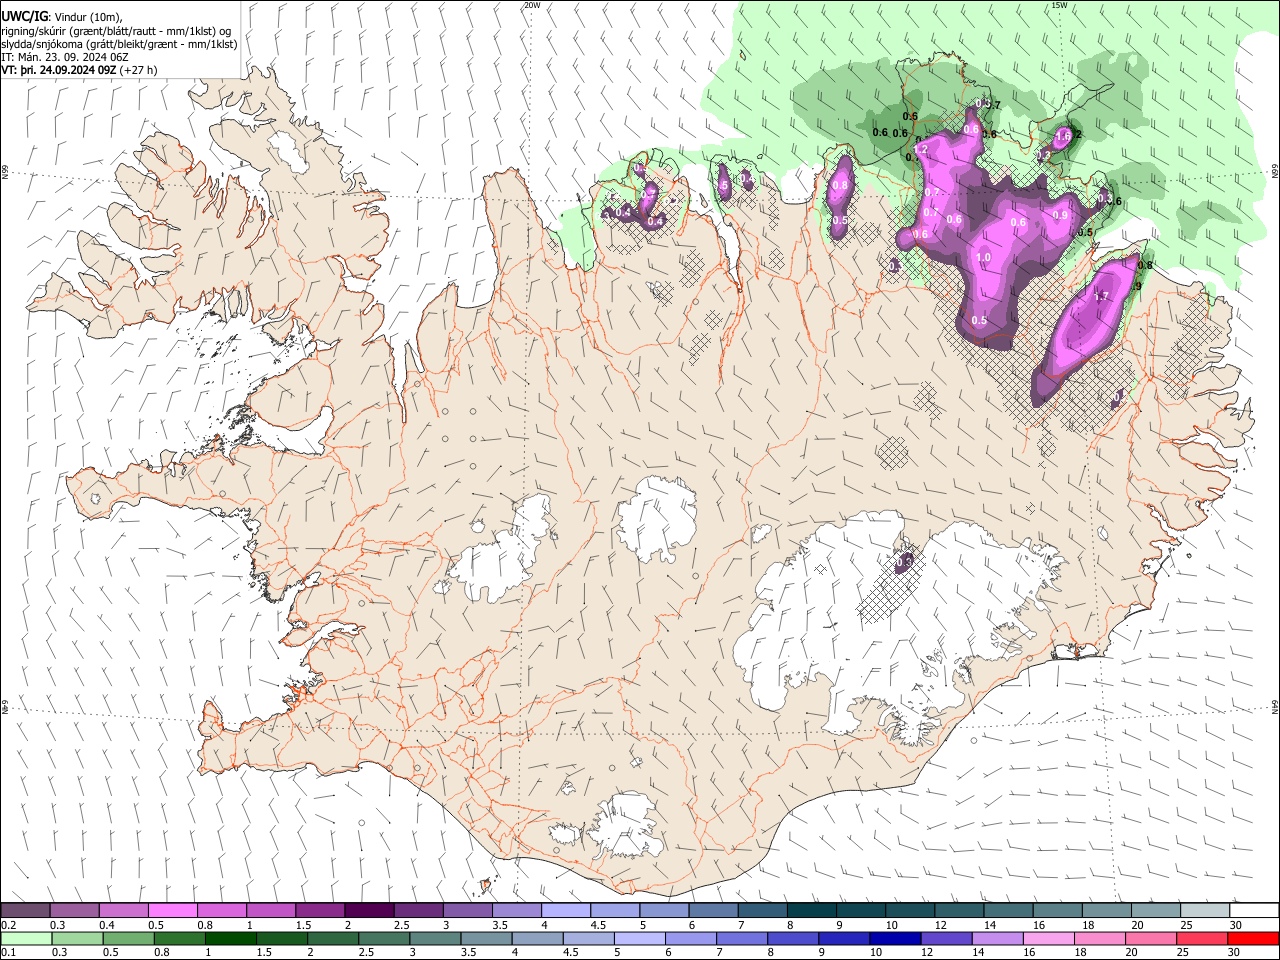Select the snow legend swatch labeled 14
Viewport: 1280px width, 960px height.
[x=1009, y=911]
